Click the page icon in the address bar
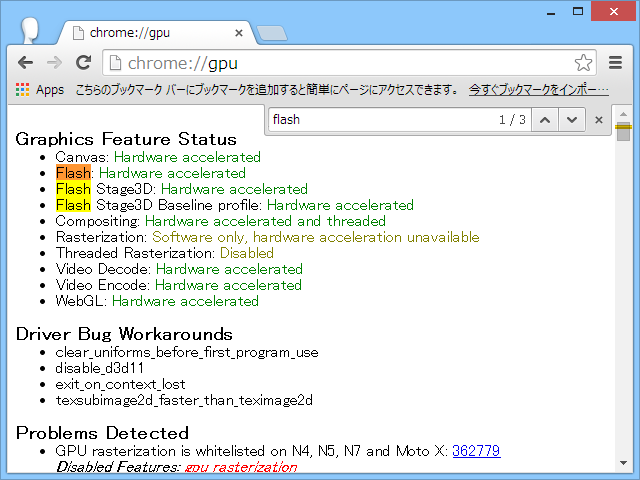The width and height of the screenshot is (640, 480). (x=116, y=63)
